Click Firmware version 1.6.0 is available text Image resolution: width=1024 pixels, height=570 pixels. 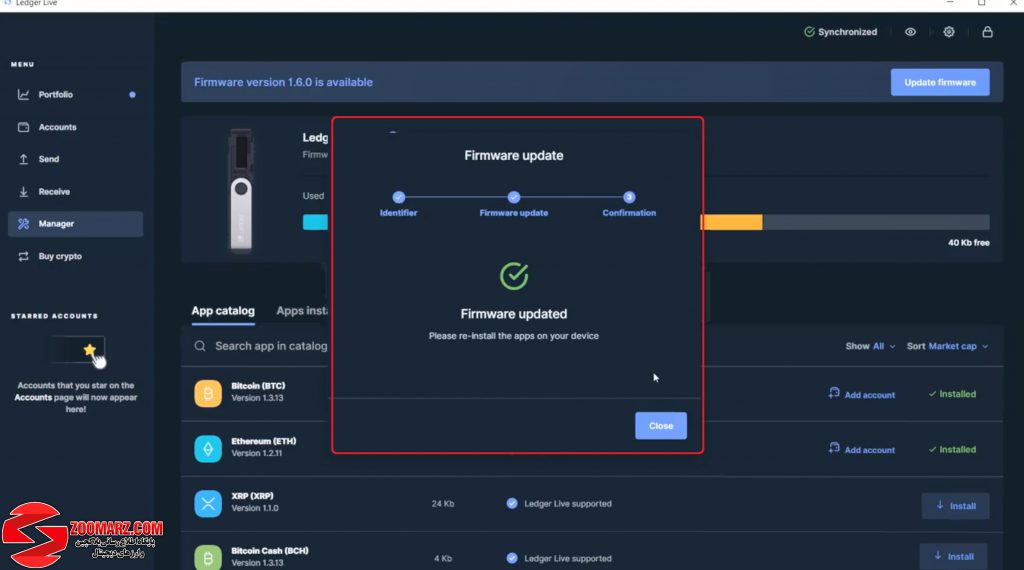[283, 82]
